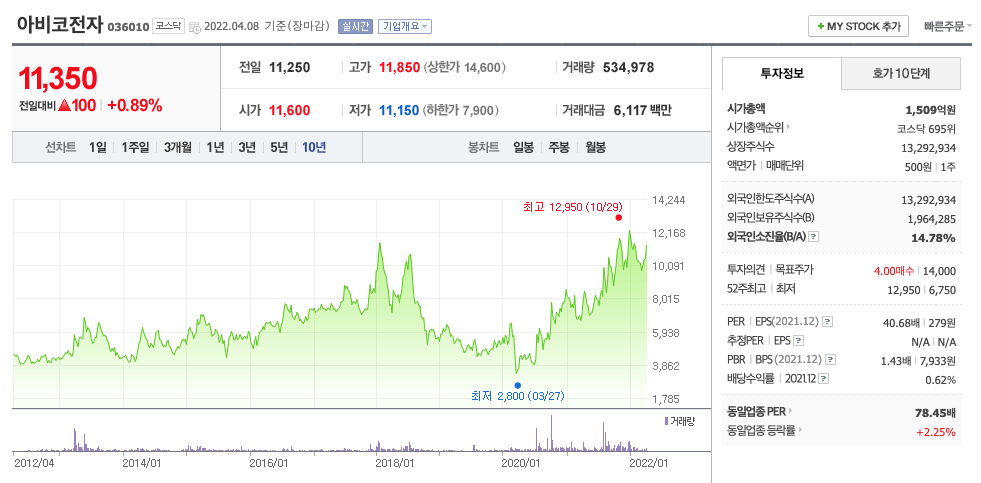Open help icon next to 추정PER EPS
Viewport: 981px width, 483px height.
click(x=798, y=341)
